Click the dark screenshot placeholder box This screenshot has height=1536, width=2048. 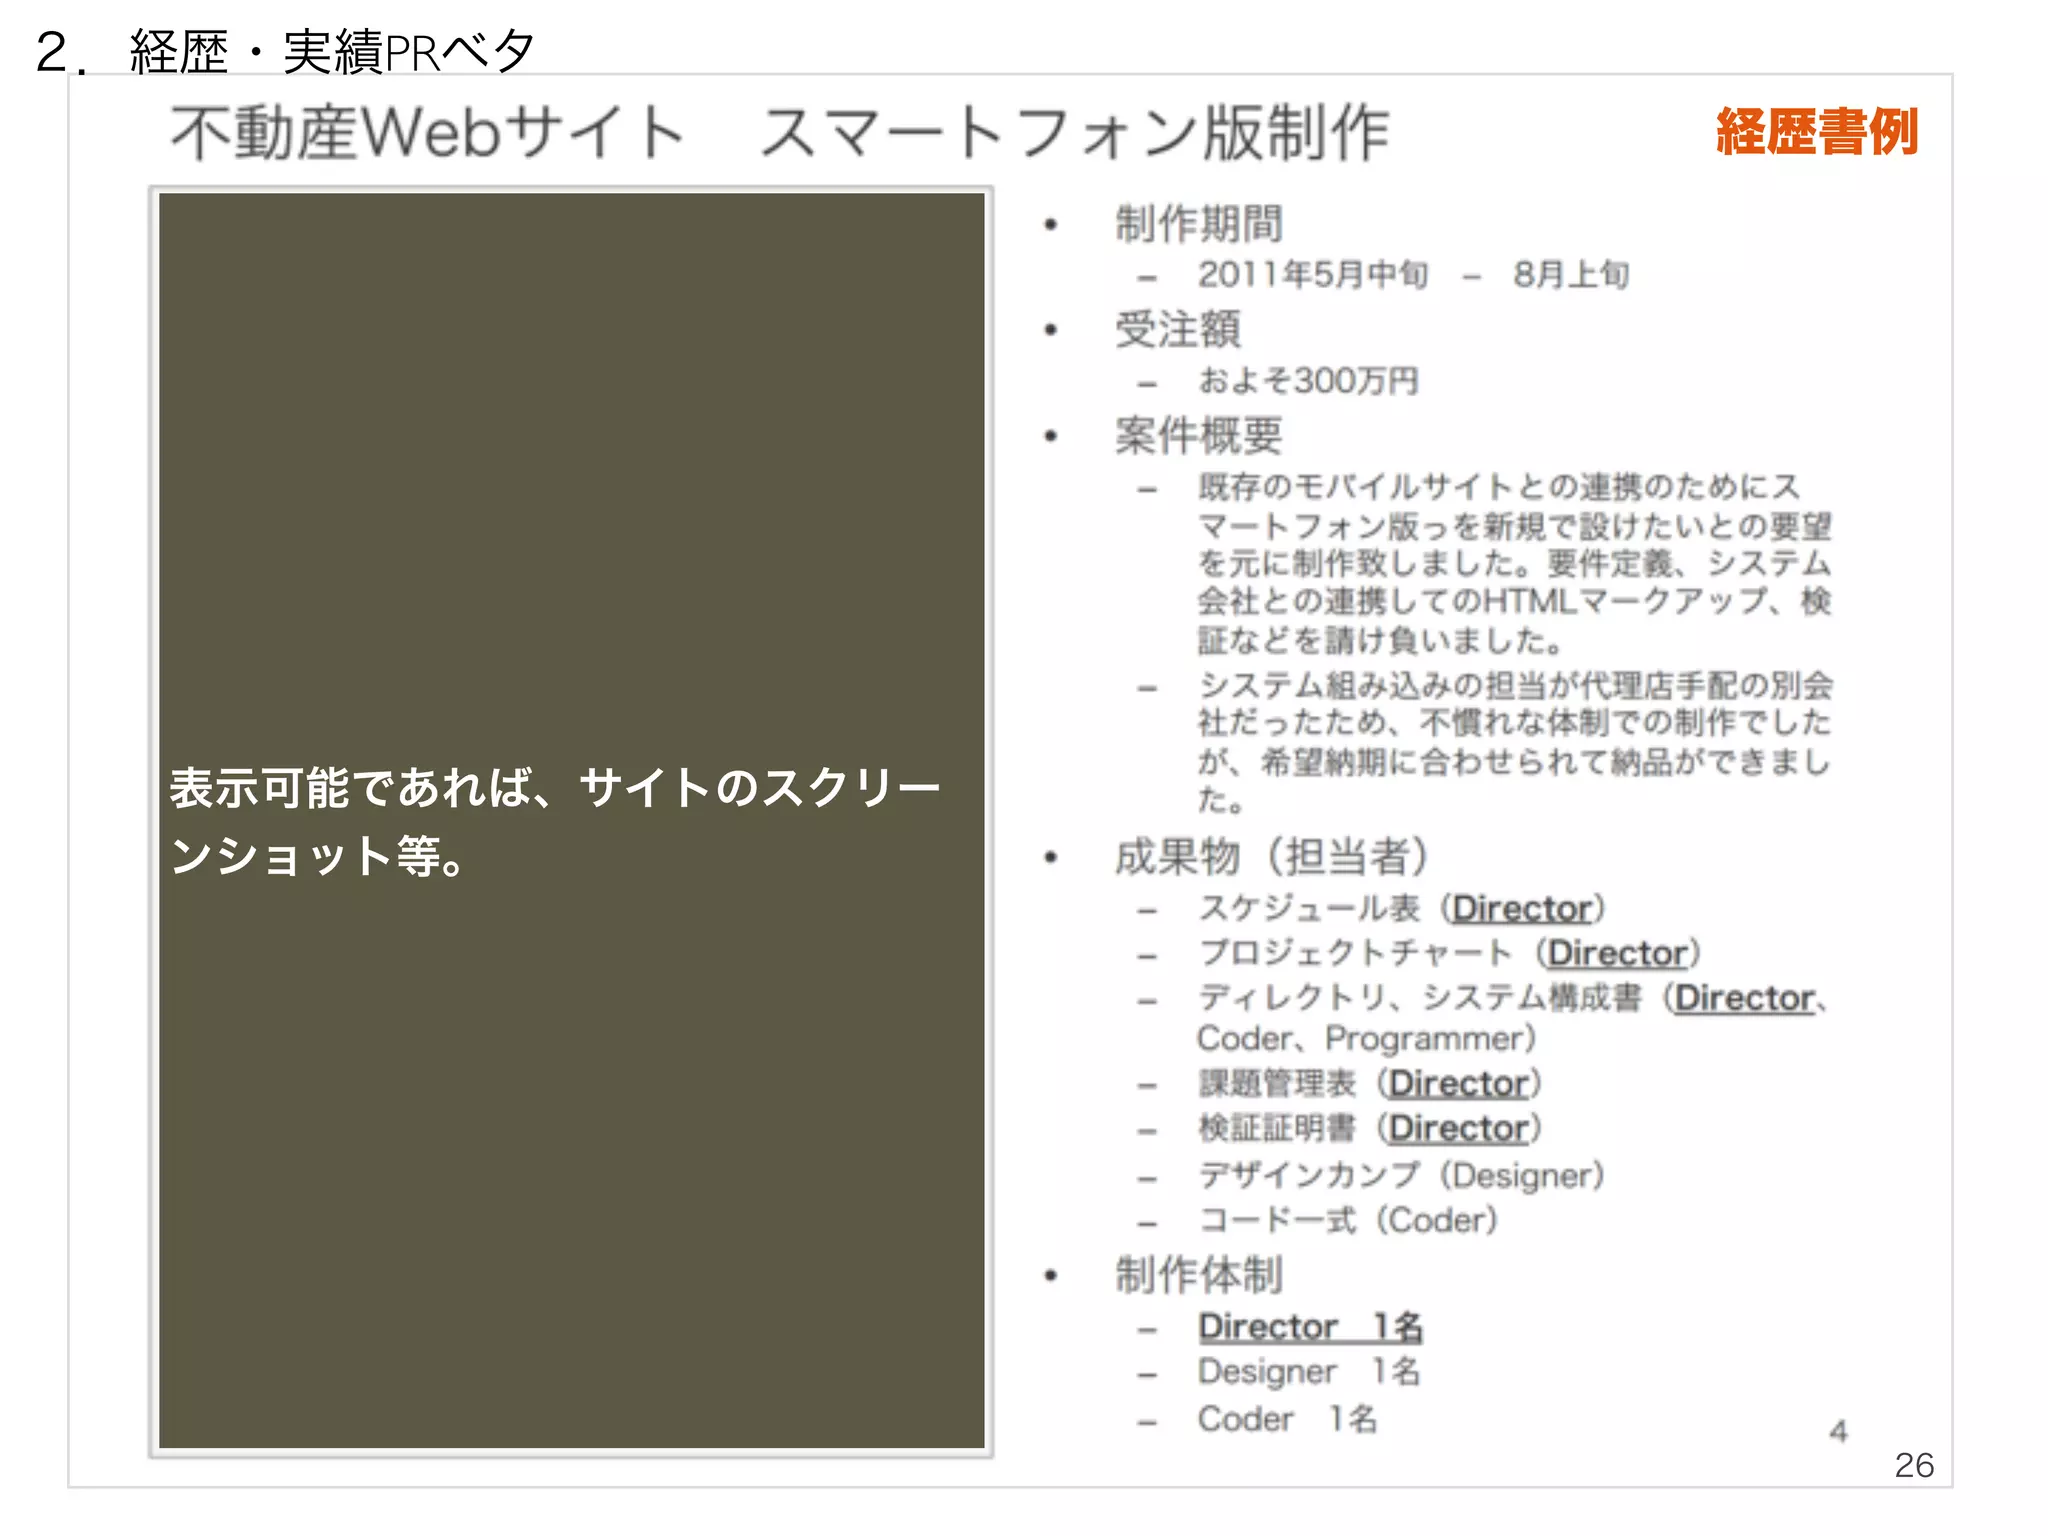(x=571, y=820)
